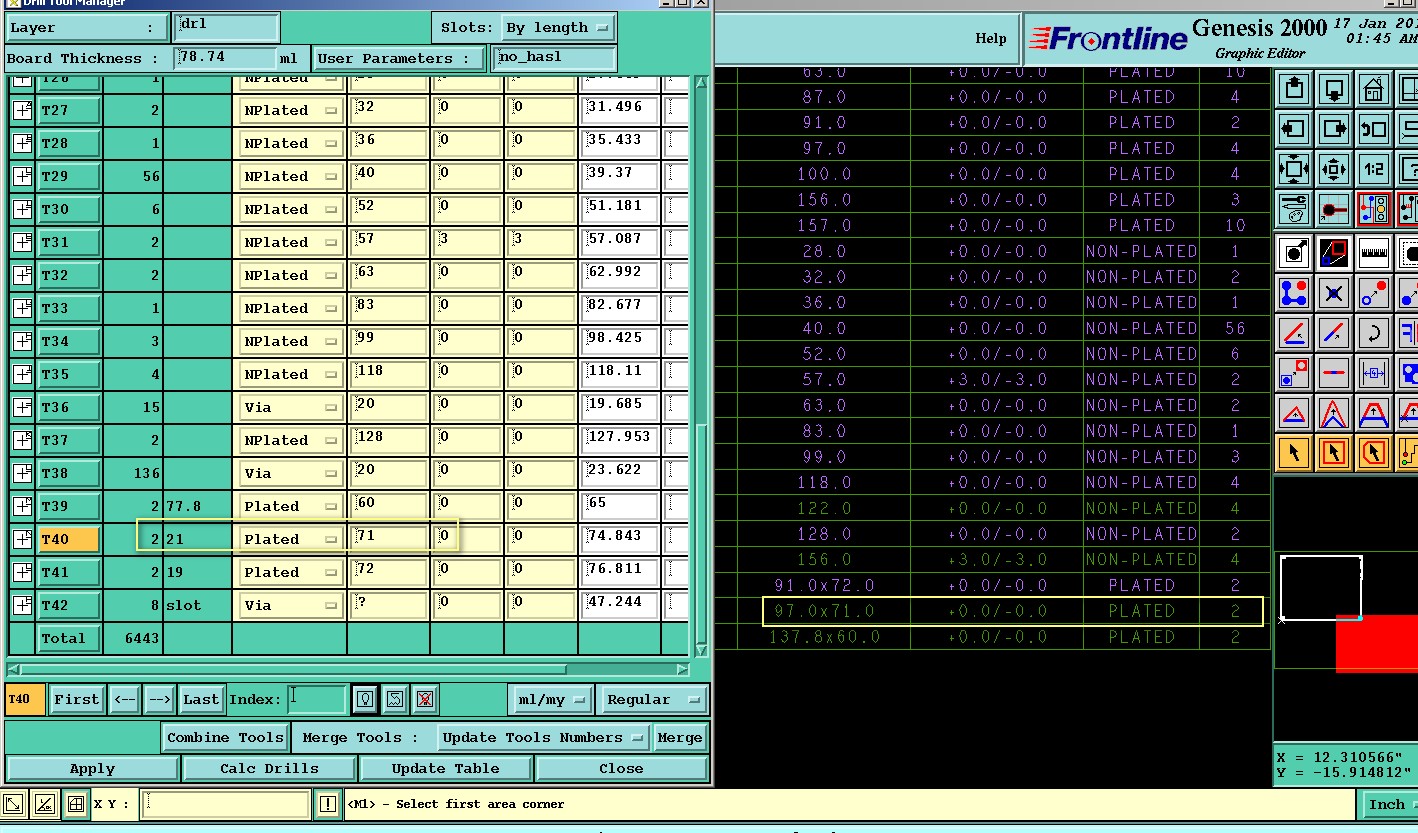Click the move point blue-to-red dot icon

click(1374, 292)
